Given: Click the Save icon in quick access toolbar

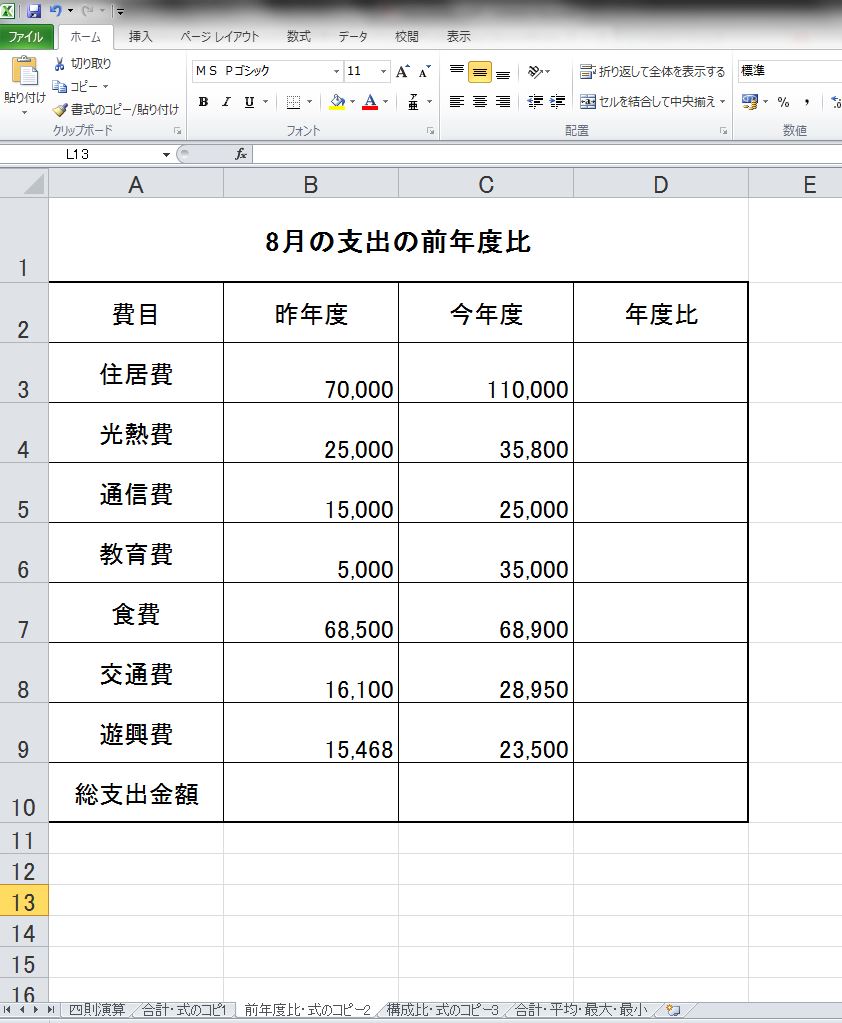Looking at the screenshot, I should (34, 11).
